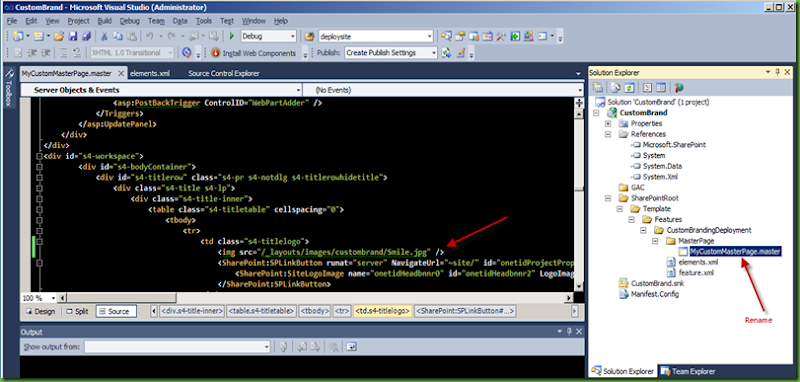Click the Copy toolbar icon
Viewport: 800px width, 382px height.
pyautogui.click(x=118, y=36)
